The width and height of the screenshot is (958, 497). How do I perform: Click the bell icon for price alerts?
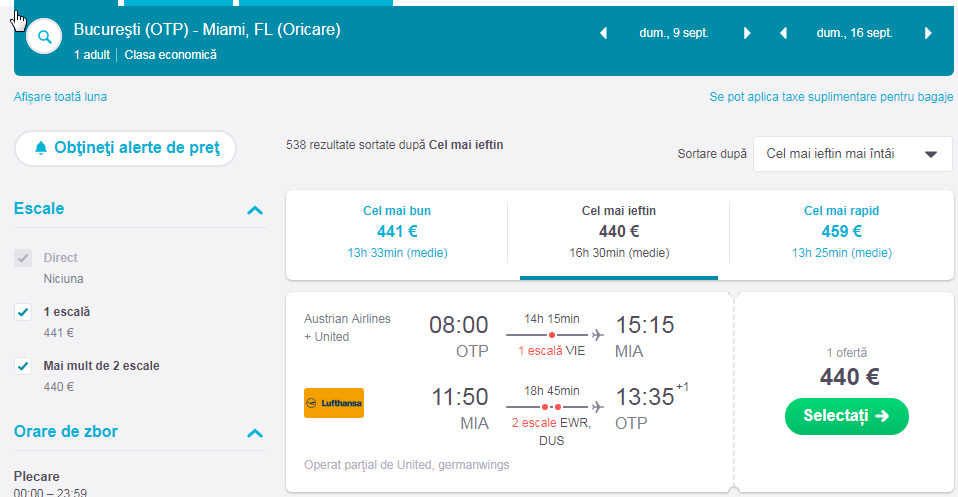coord(41,148)
